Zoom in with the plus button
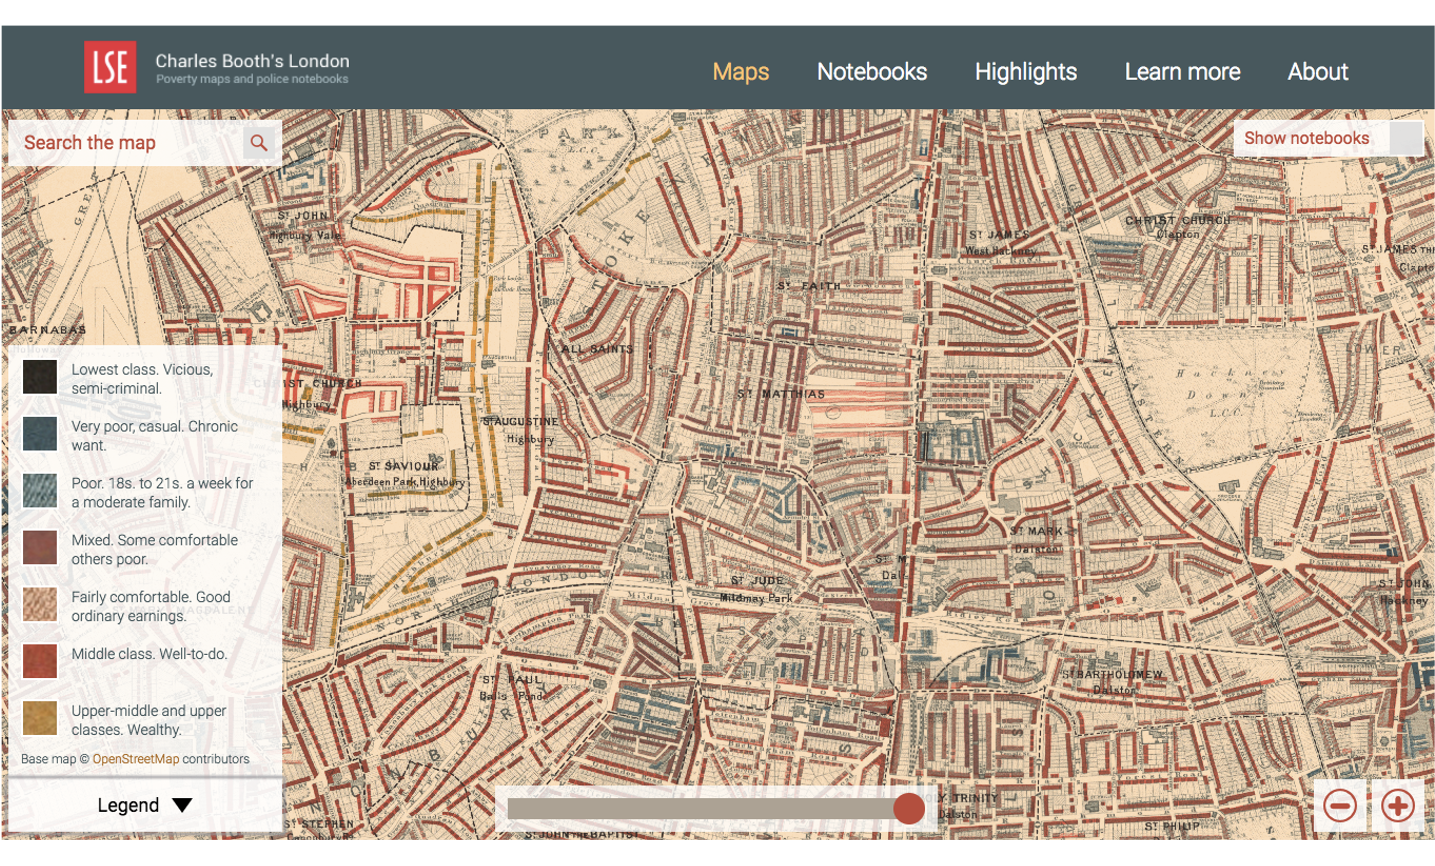The width and height of the screenshot is (1435, 866). [1398, 805]
